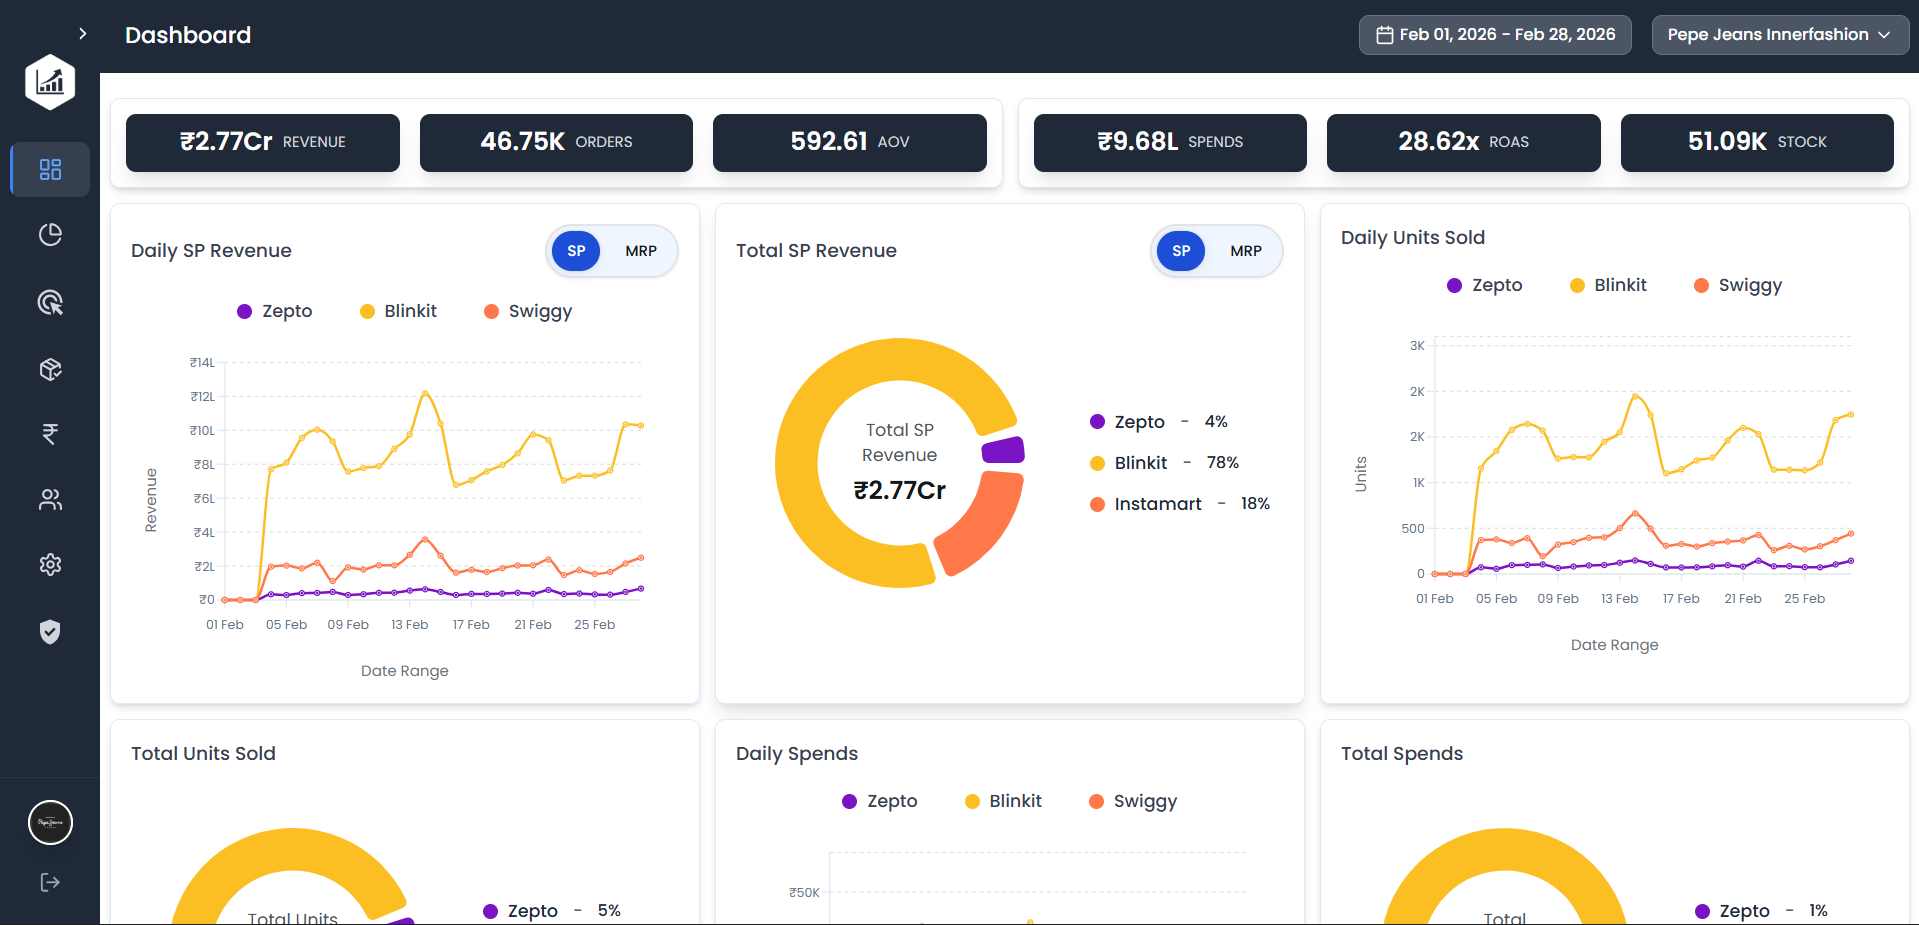Screen dimensions: 1919x925
Task: Expand the sidebar with the chevron arrow
Action: [x=83, y=34]
